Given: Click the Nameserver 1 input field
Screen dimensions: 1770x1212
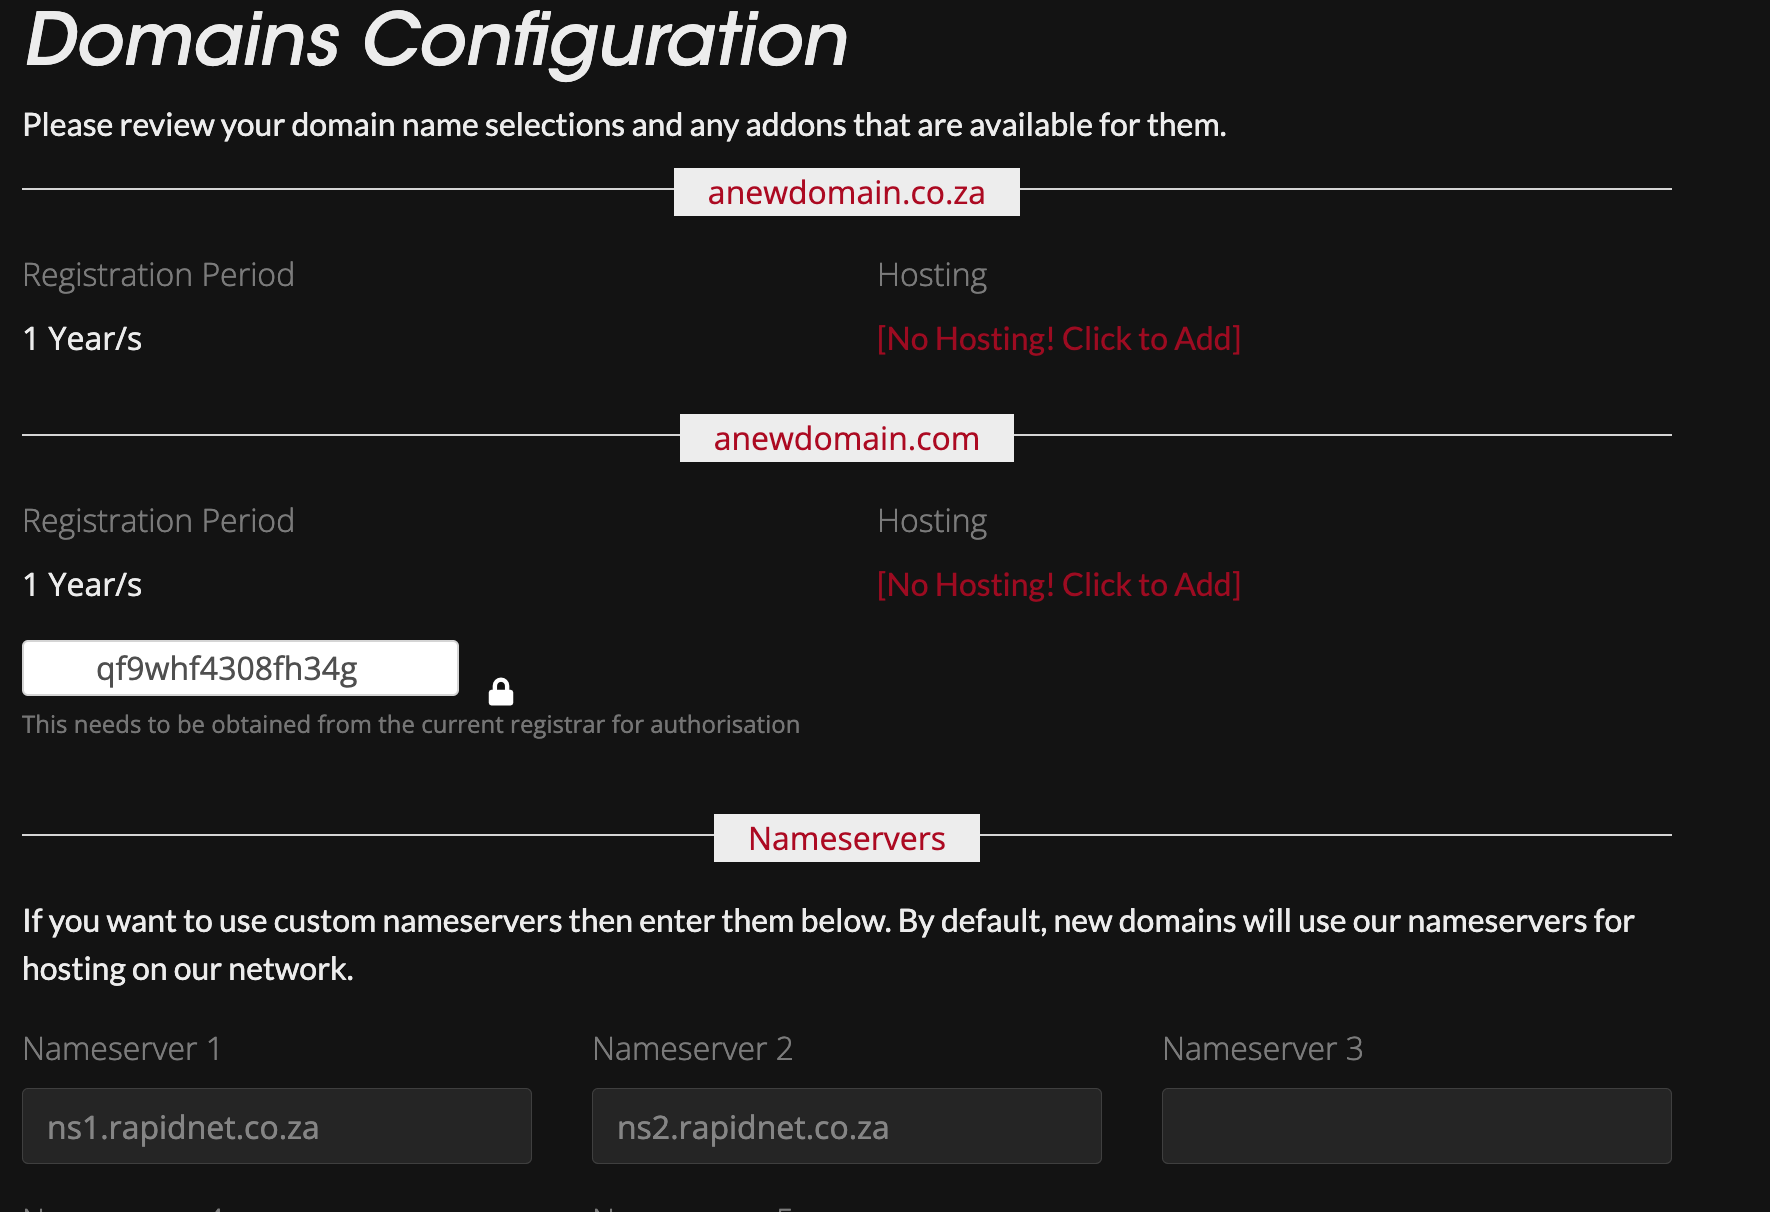Looking at the screenshot, I should (277, 1126).
